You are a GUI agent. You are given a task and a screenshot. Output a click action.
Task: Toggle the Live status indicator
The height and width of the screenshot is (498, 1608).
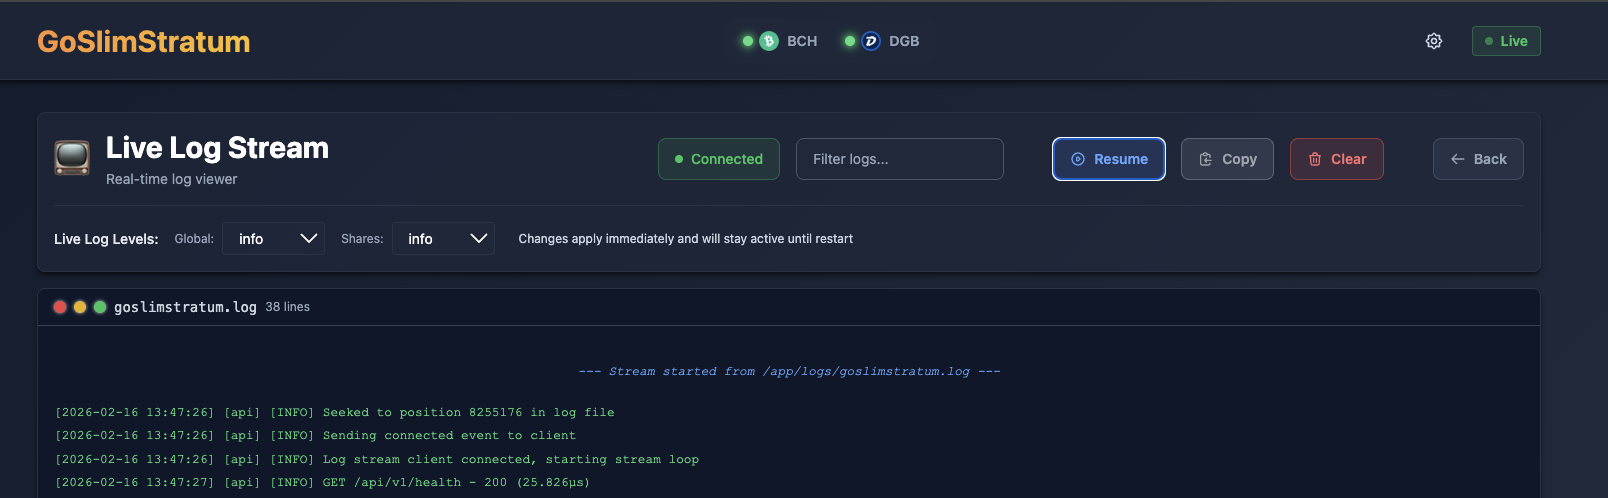(x=1505, y=41)
